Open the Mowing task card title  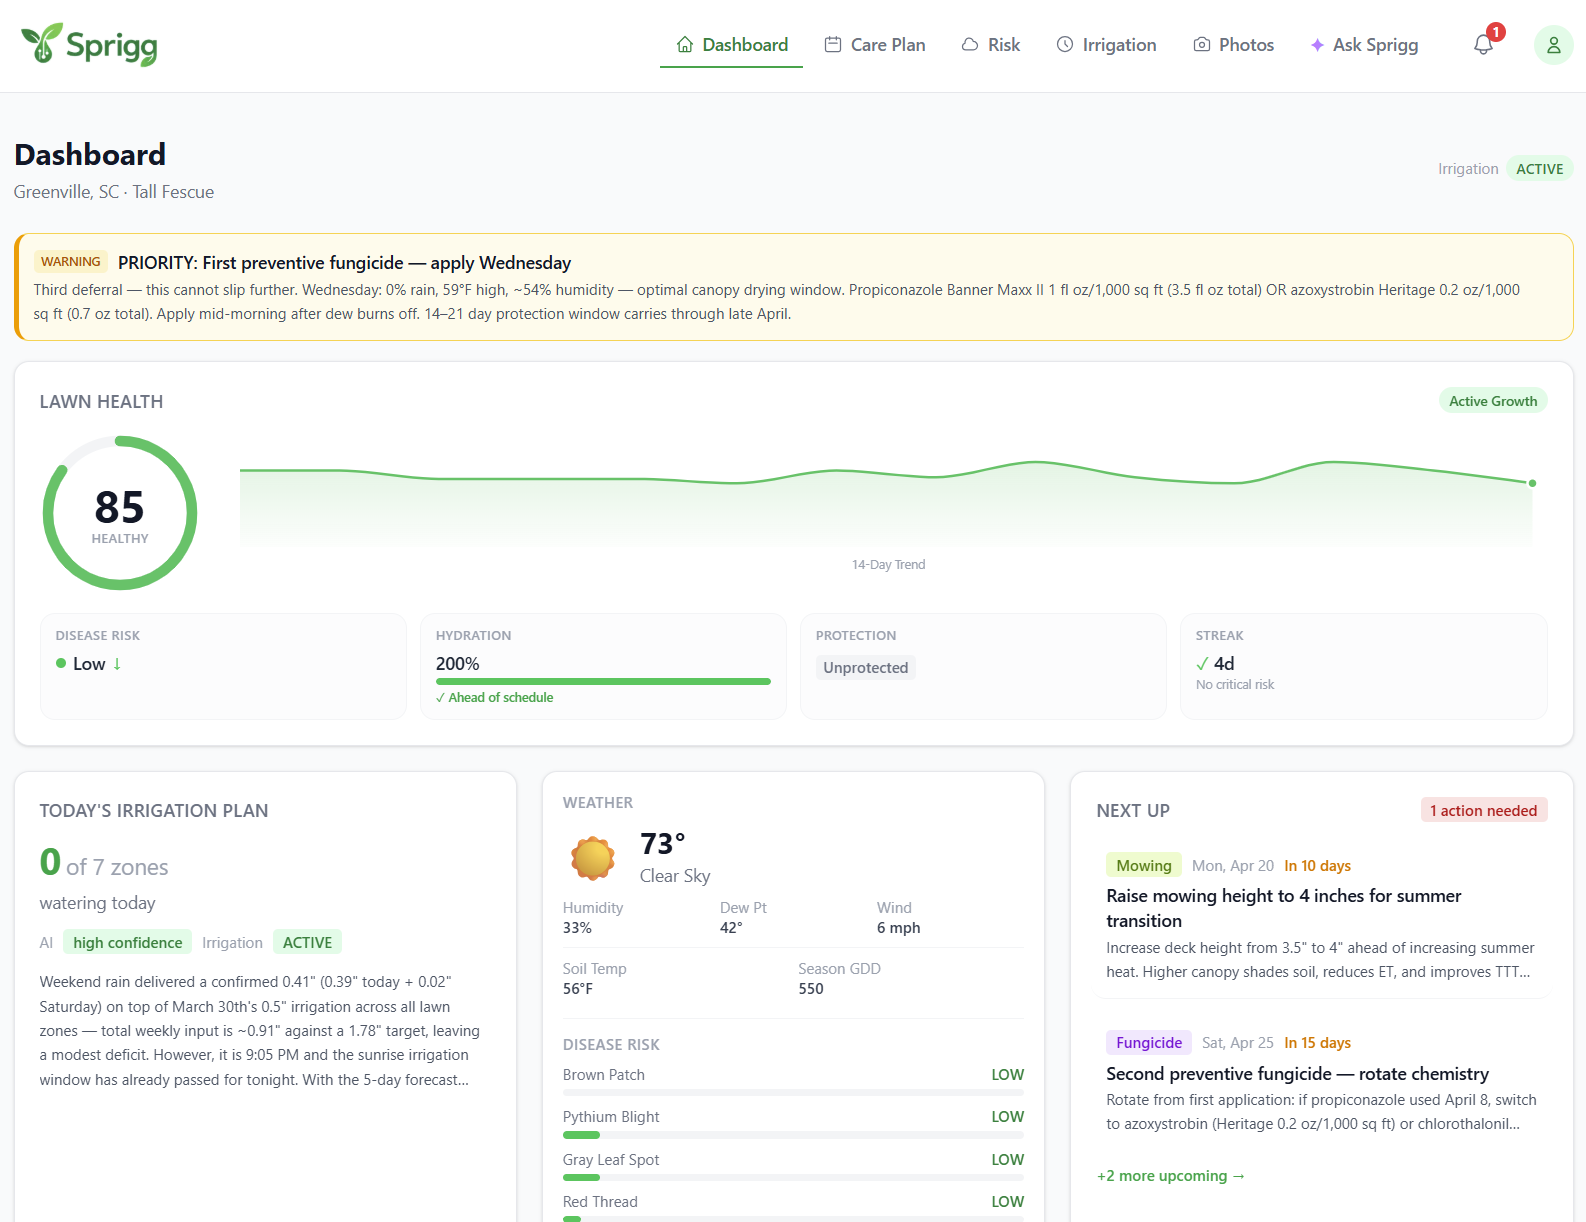[x=1284, y=908]
